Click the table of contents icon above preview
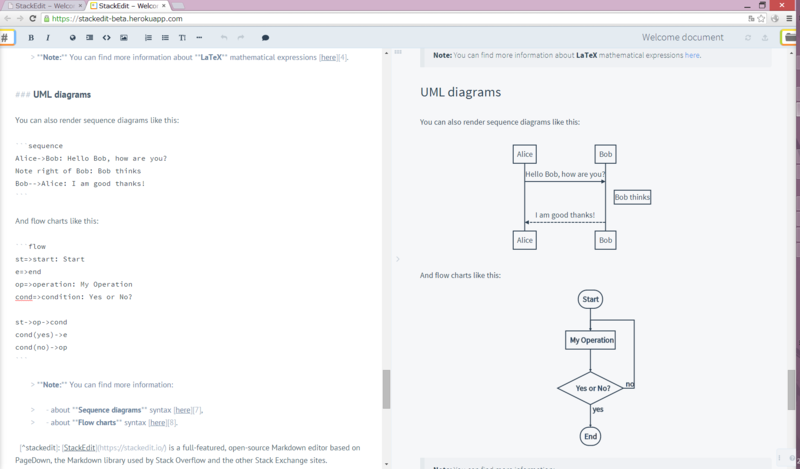The image size is (800, 469). click(x=398, y=52)
